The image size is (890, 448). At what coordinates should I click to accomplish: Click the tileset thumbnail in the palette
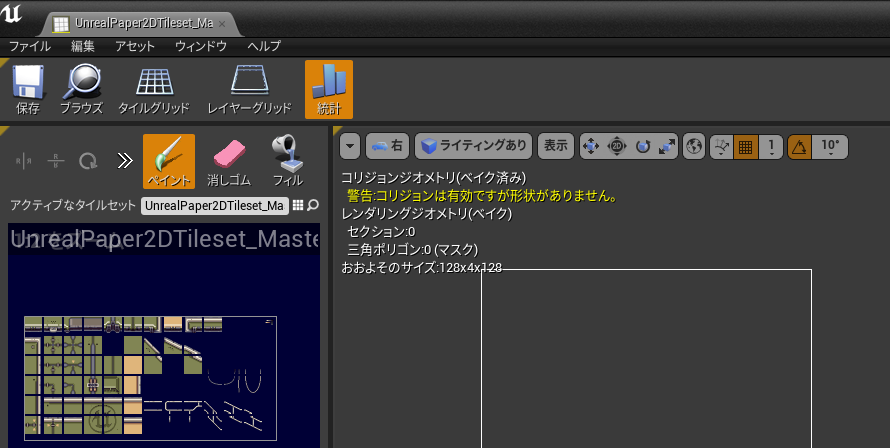[x=150, y=378]
